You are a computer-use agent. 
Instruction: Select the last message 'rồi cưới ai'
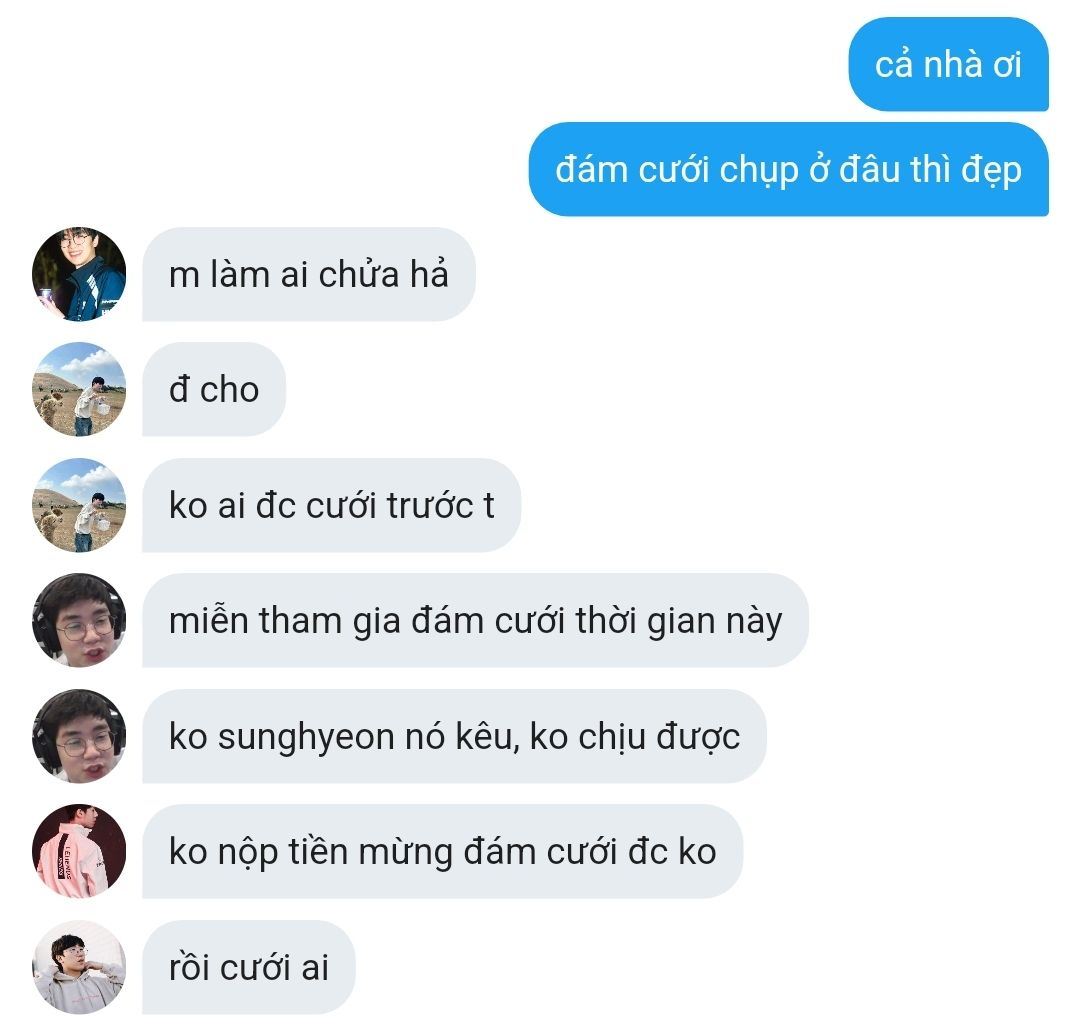[x=249, y=967]
